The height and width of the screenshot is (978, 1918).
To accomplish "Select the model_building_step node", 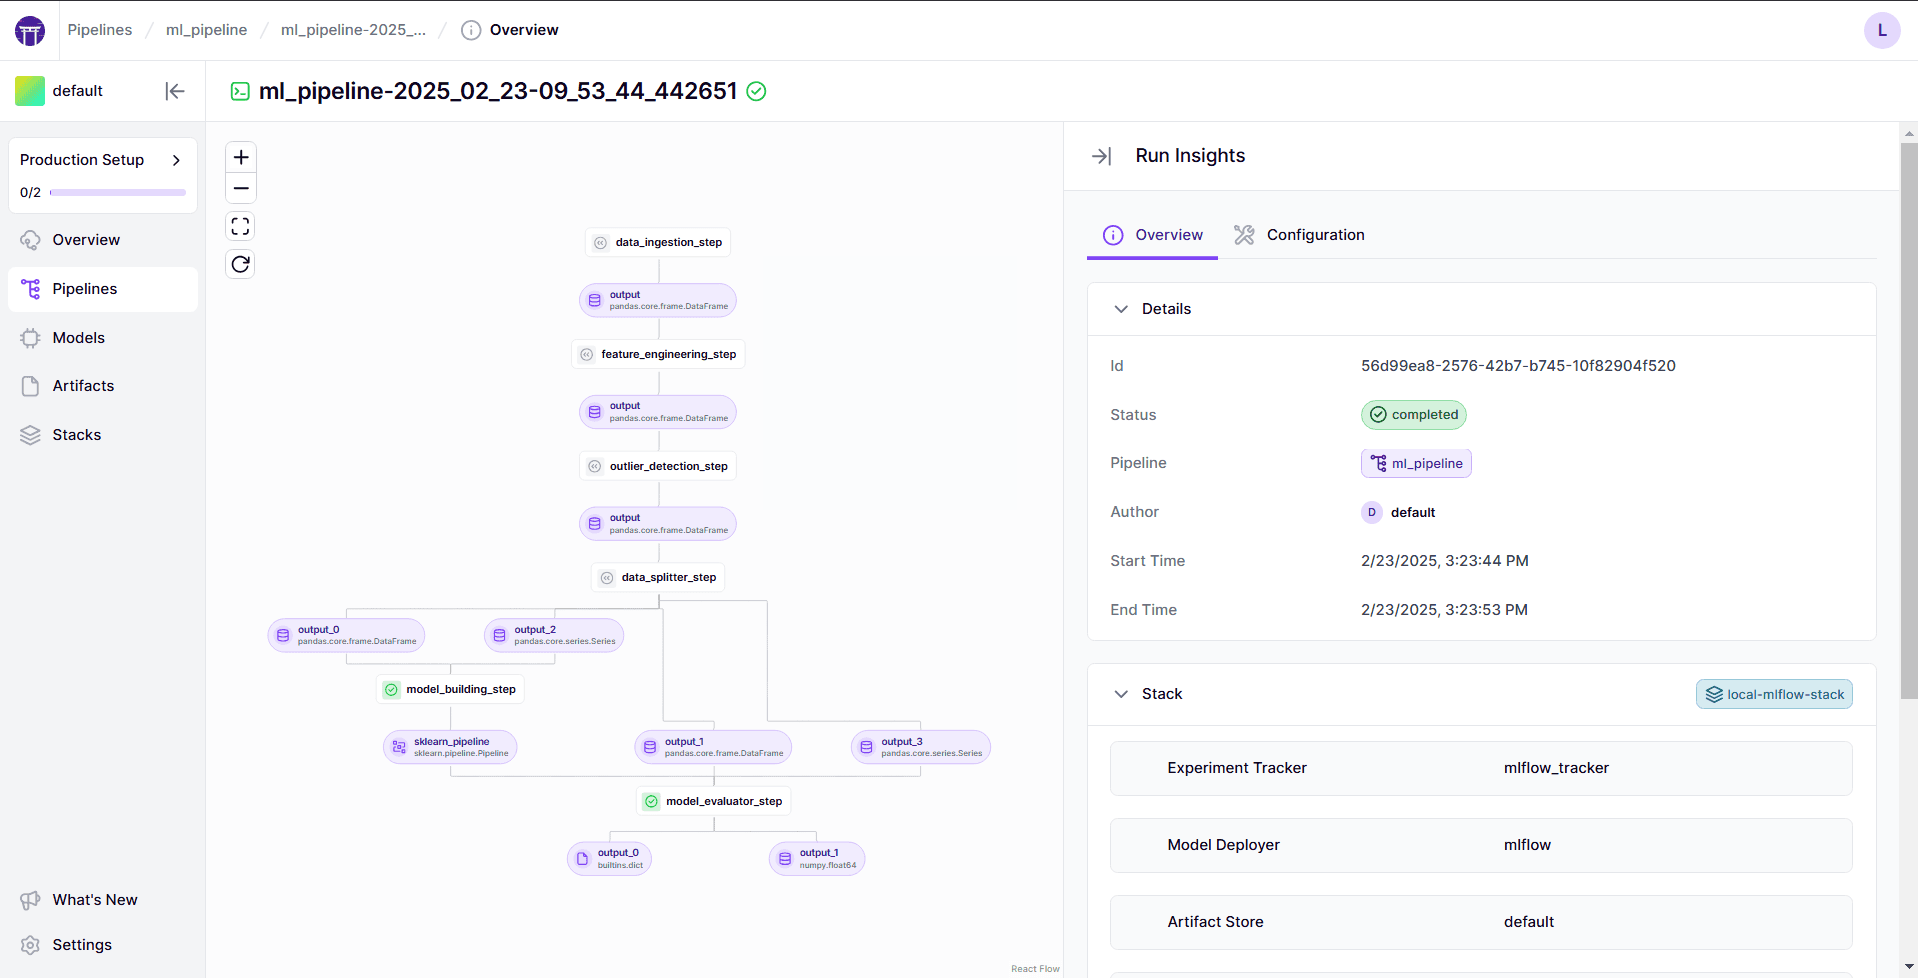I will 451,690.
